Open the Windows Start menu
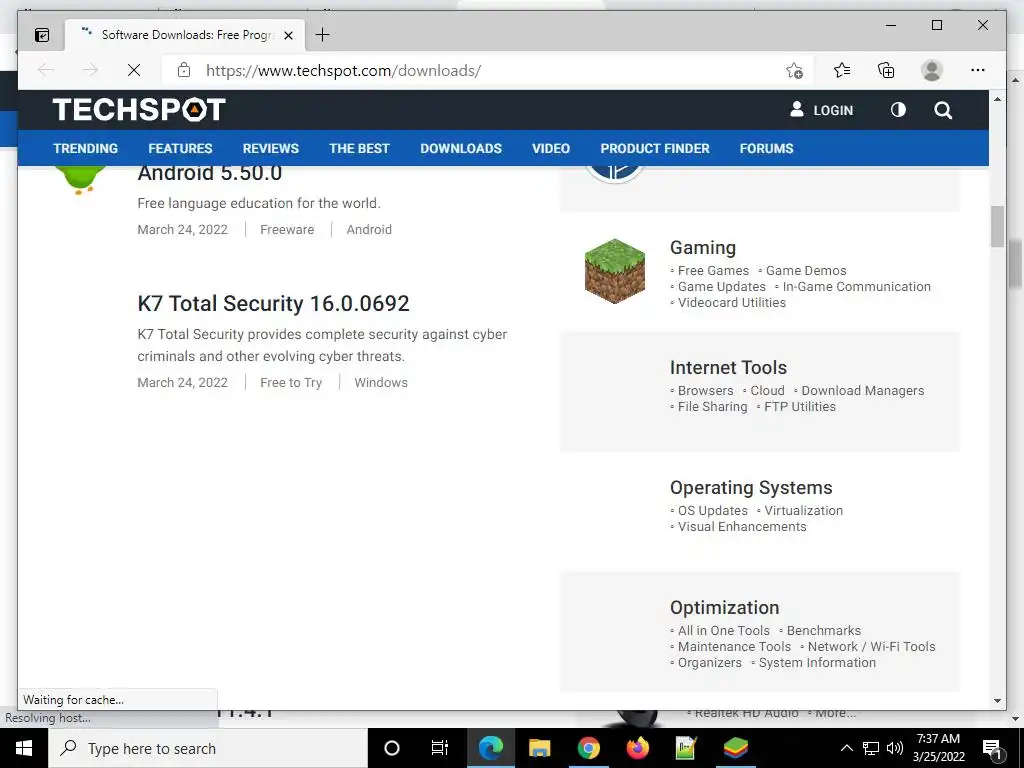 [x=24, y=748]
